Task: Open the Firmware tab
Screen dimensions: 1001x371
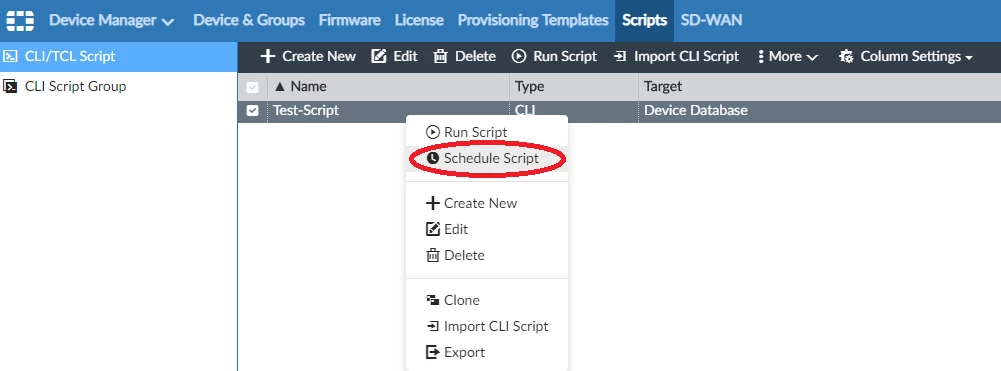Action: tap(350, 20)
